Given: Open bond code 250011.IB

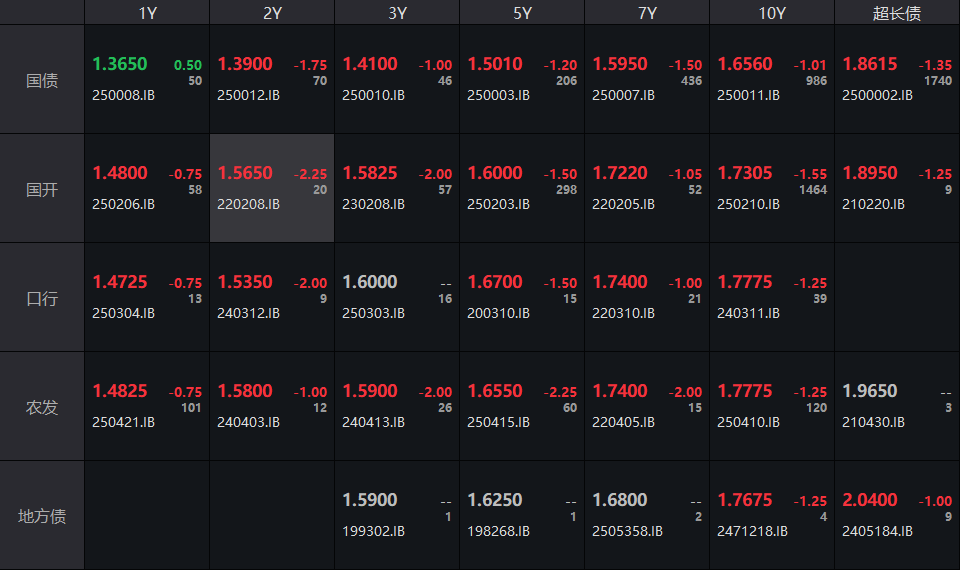Looking at the screenshot, I should pos(748,96).
